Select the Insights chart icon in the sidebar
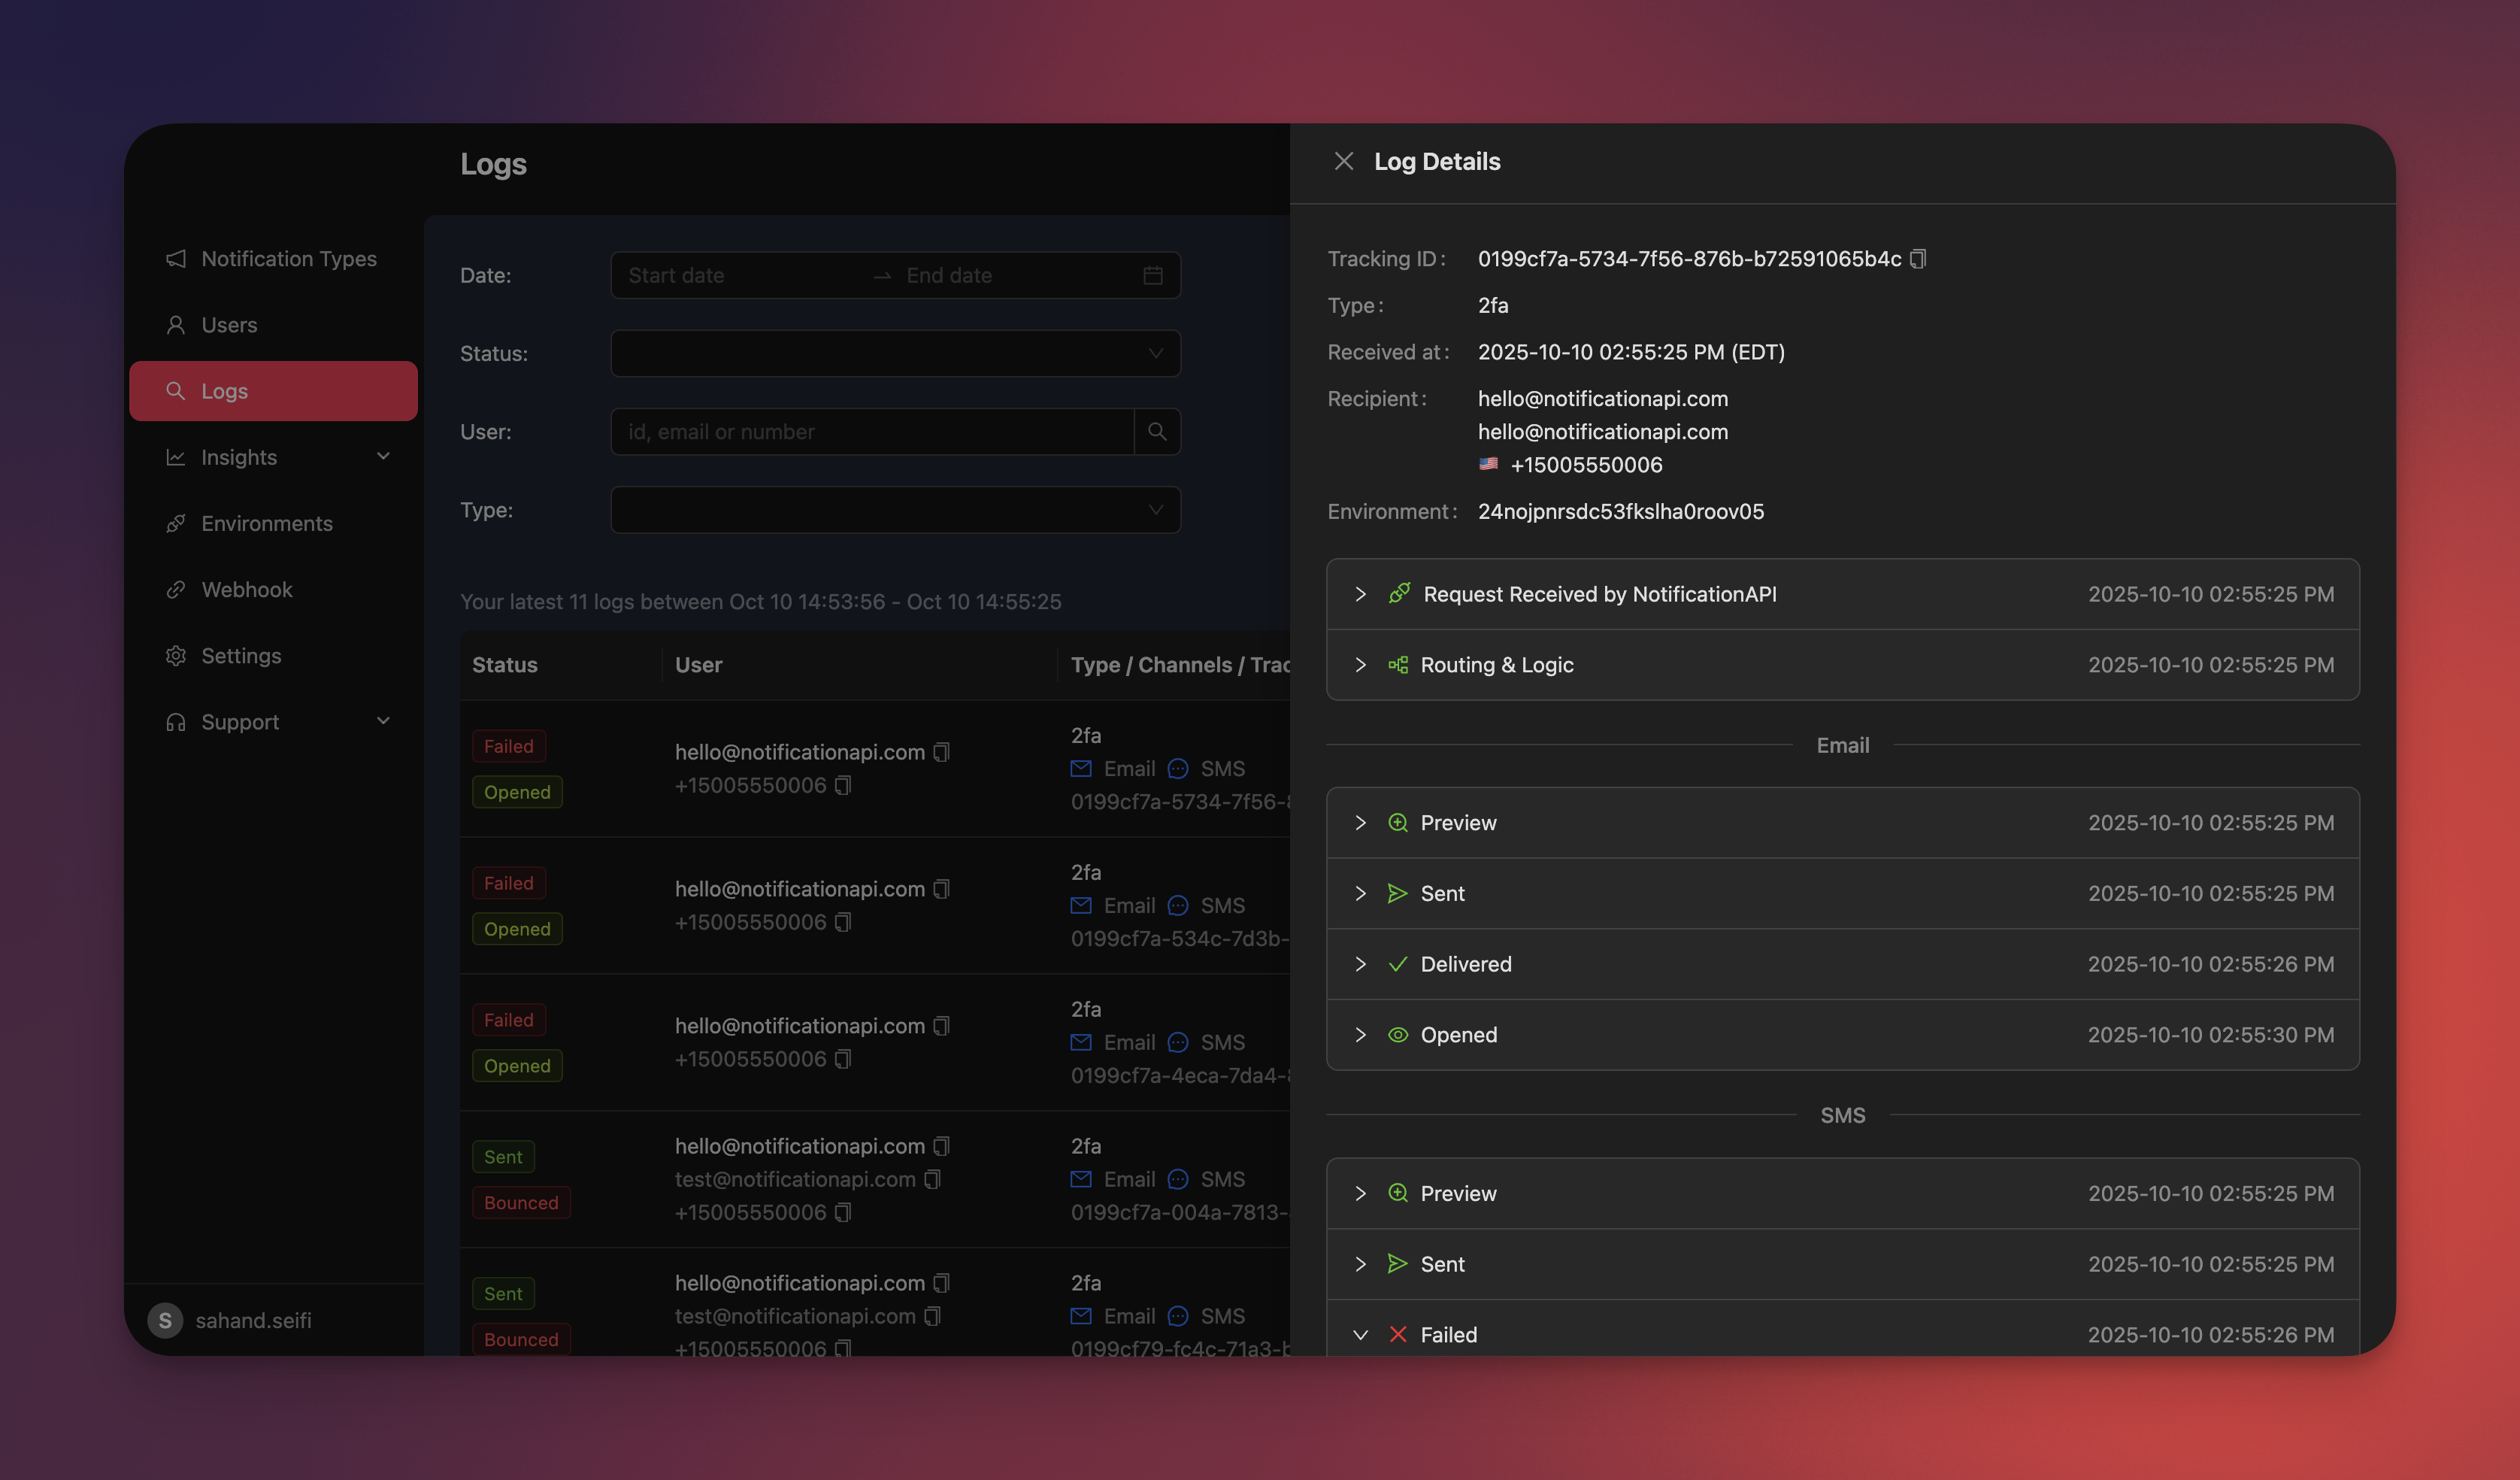The width and height of the screenshot is (2520, 1480). pyautogui.click(x=175, y=457)
